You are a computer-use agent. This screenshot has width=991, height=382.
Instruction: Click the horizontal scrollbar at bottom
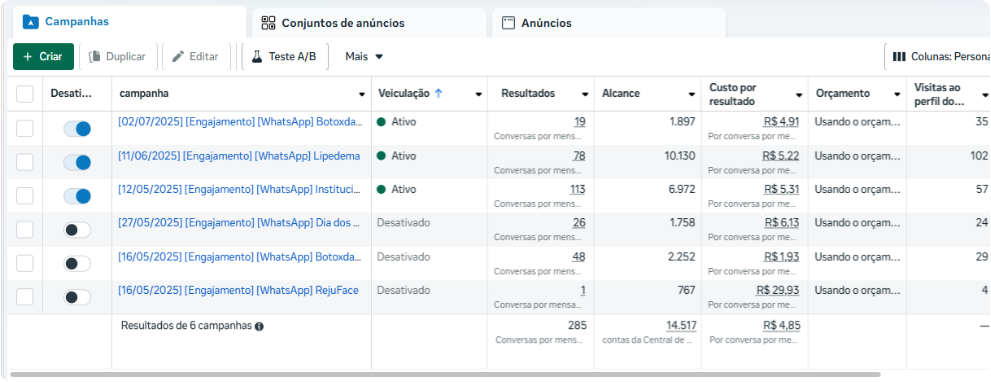point(445,374)
